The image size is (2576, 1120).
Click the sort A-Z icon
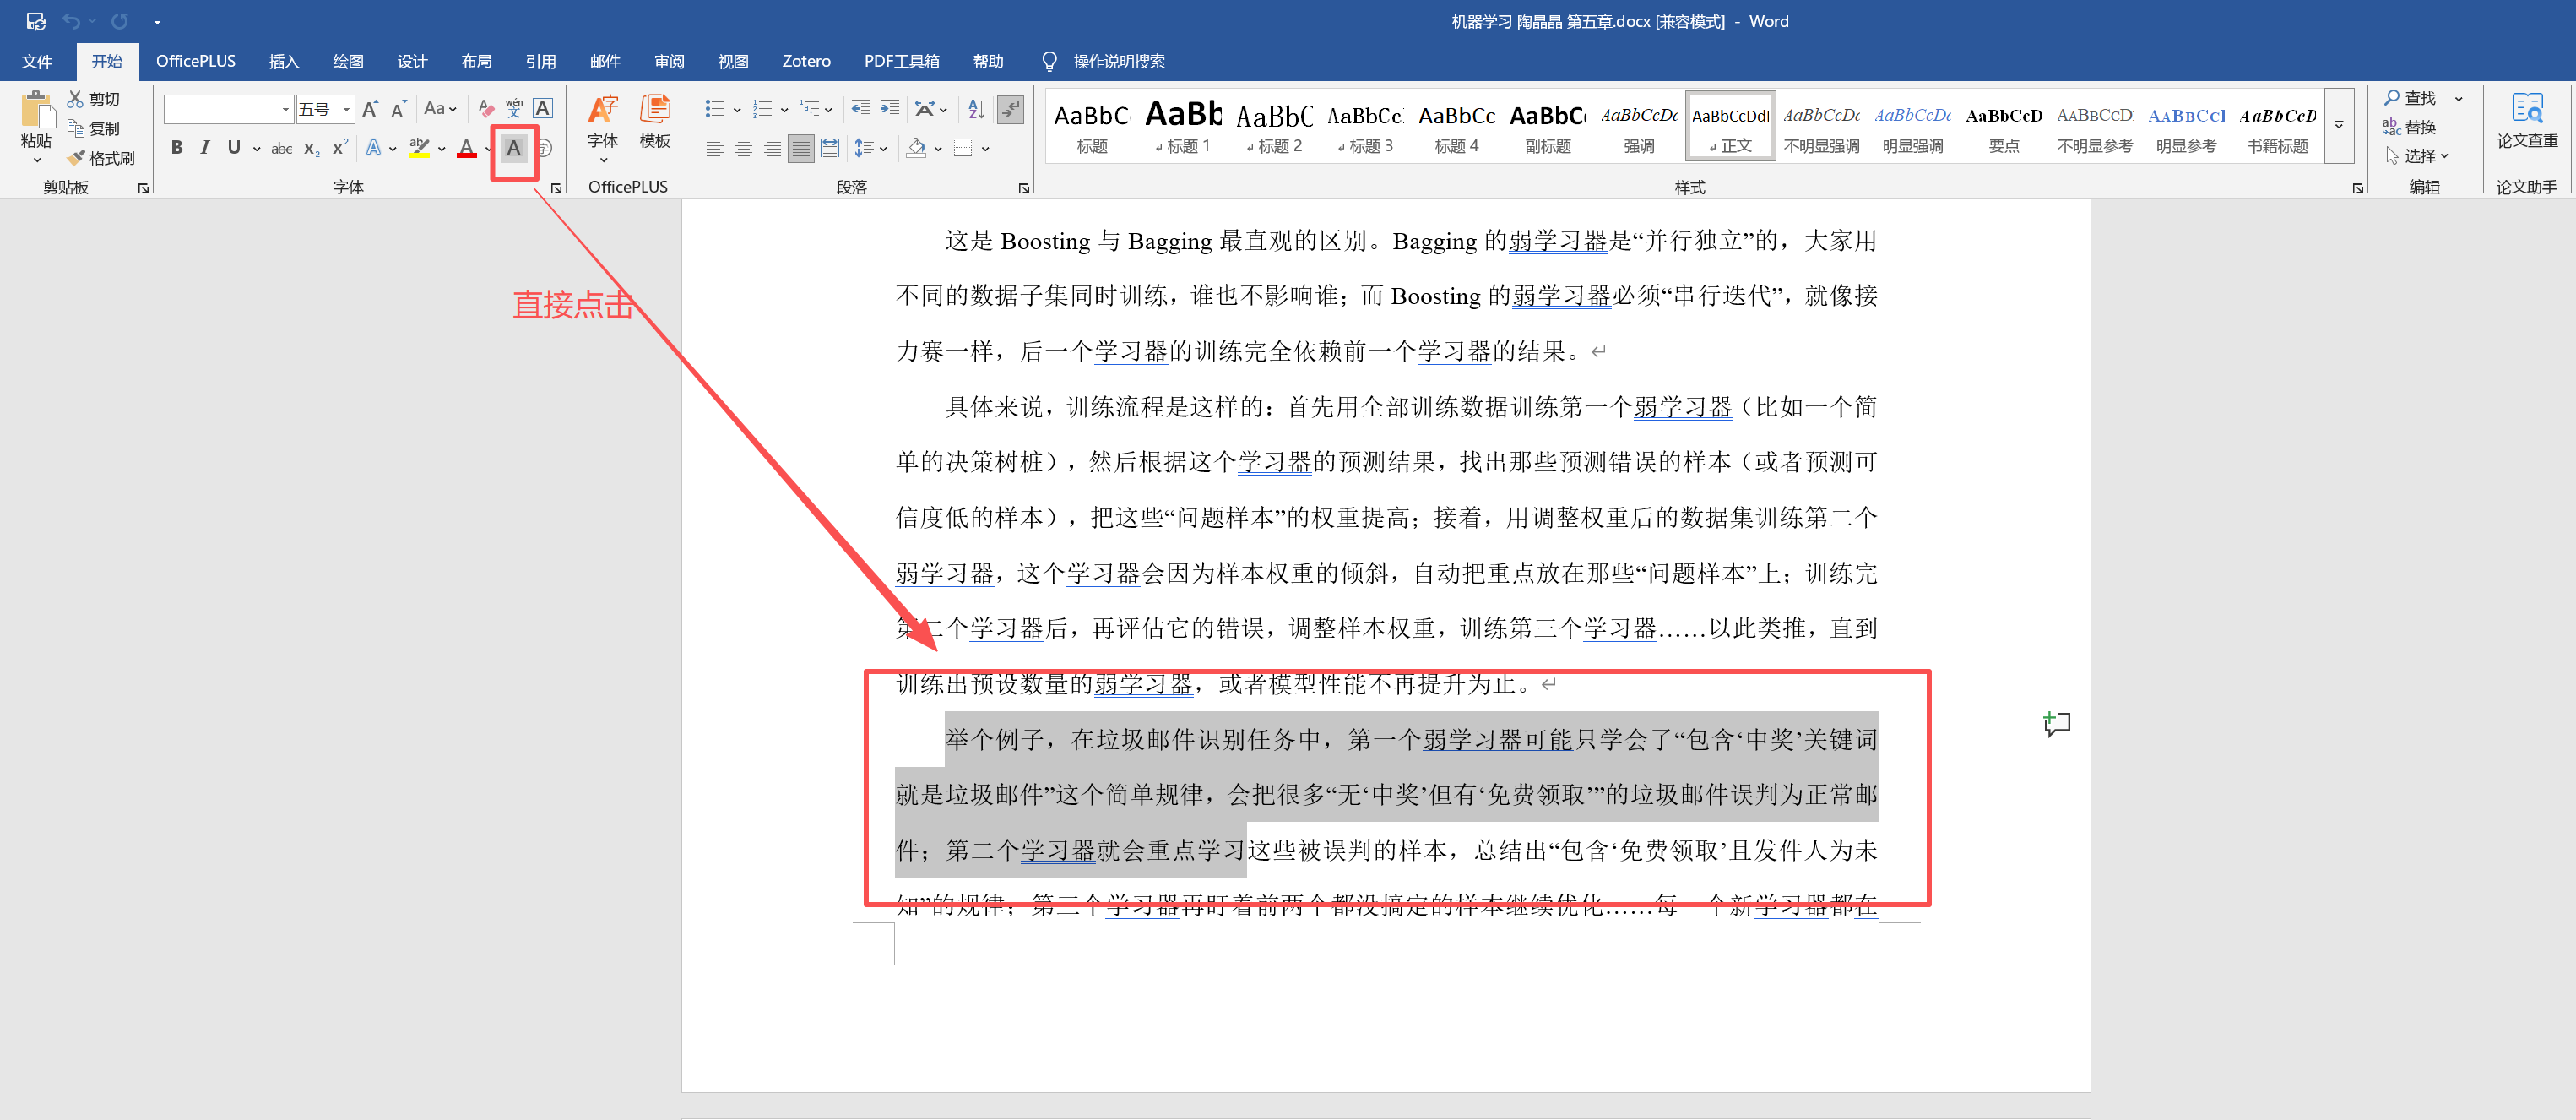click(976, 108)
